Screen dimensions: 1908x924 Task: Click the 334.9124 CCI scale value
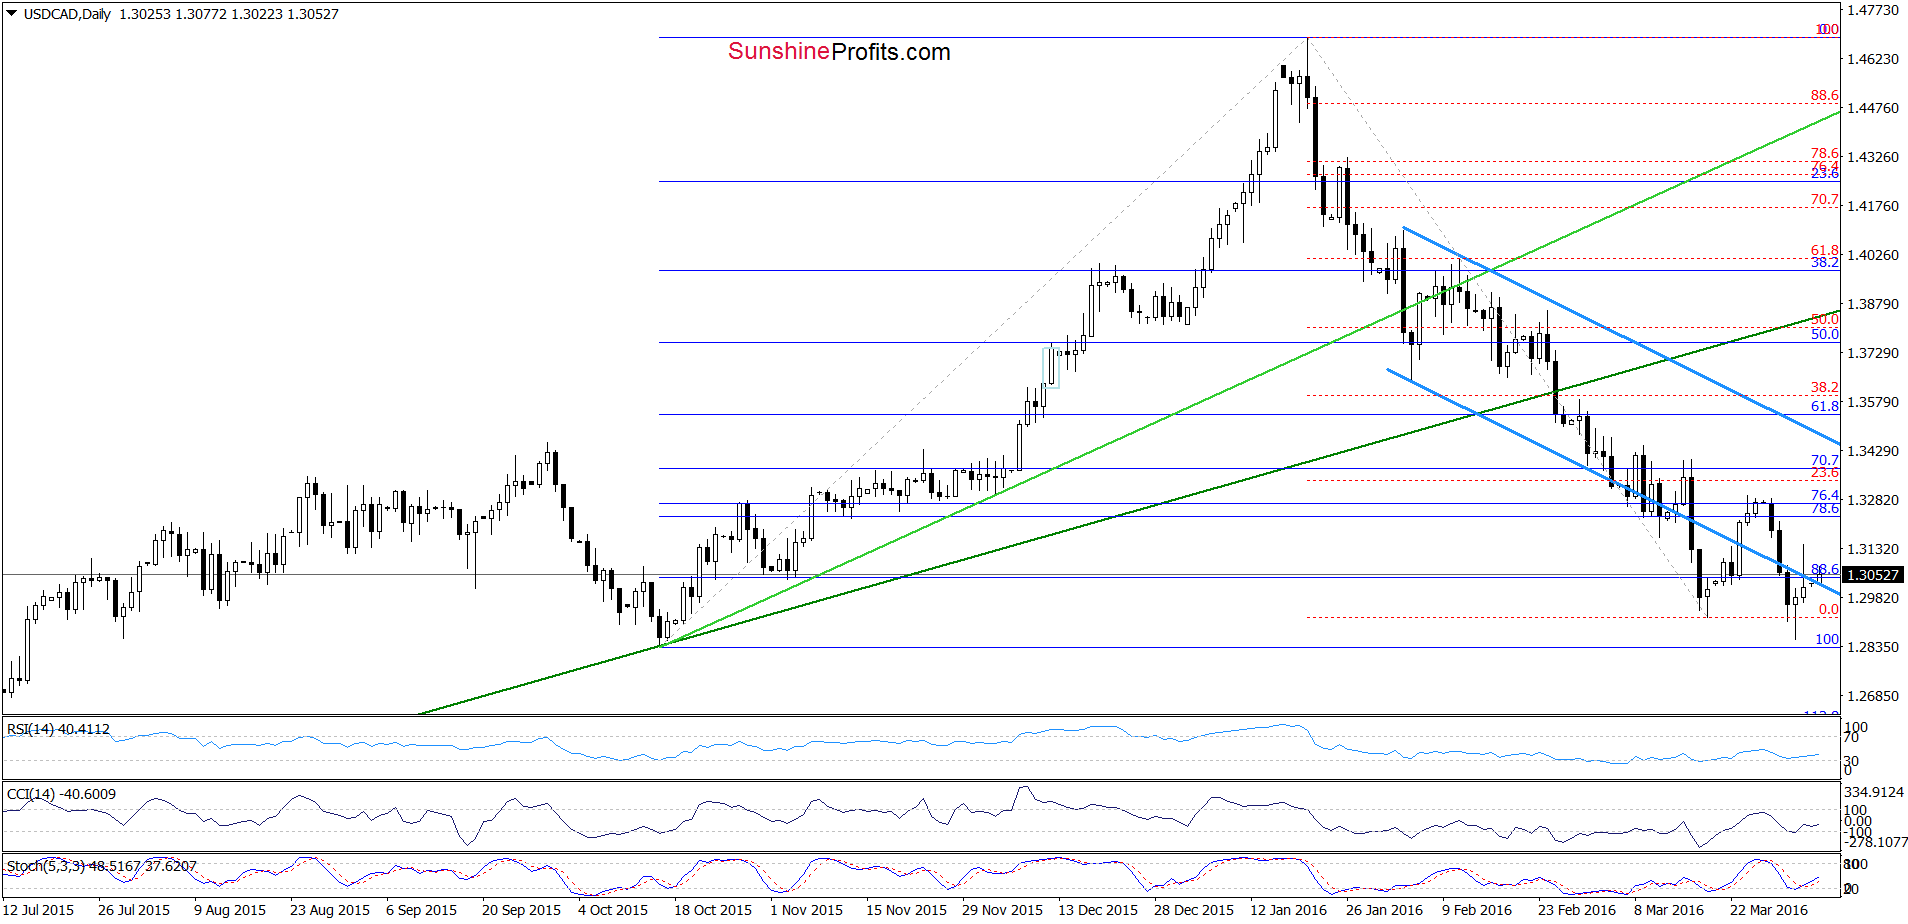tap(1874, 792)
